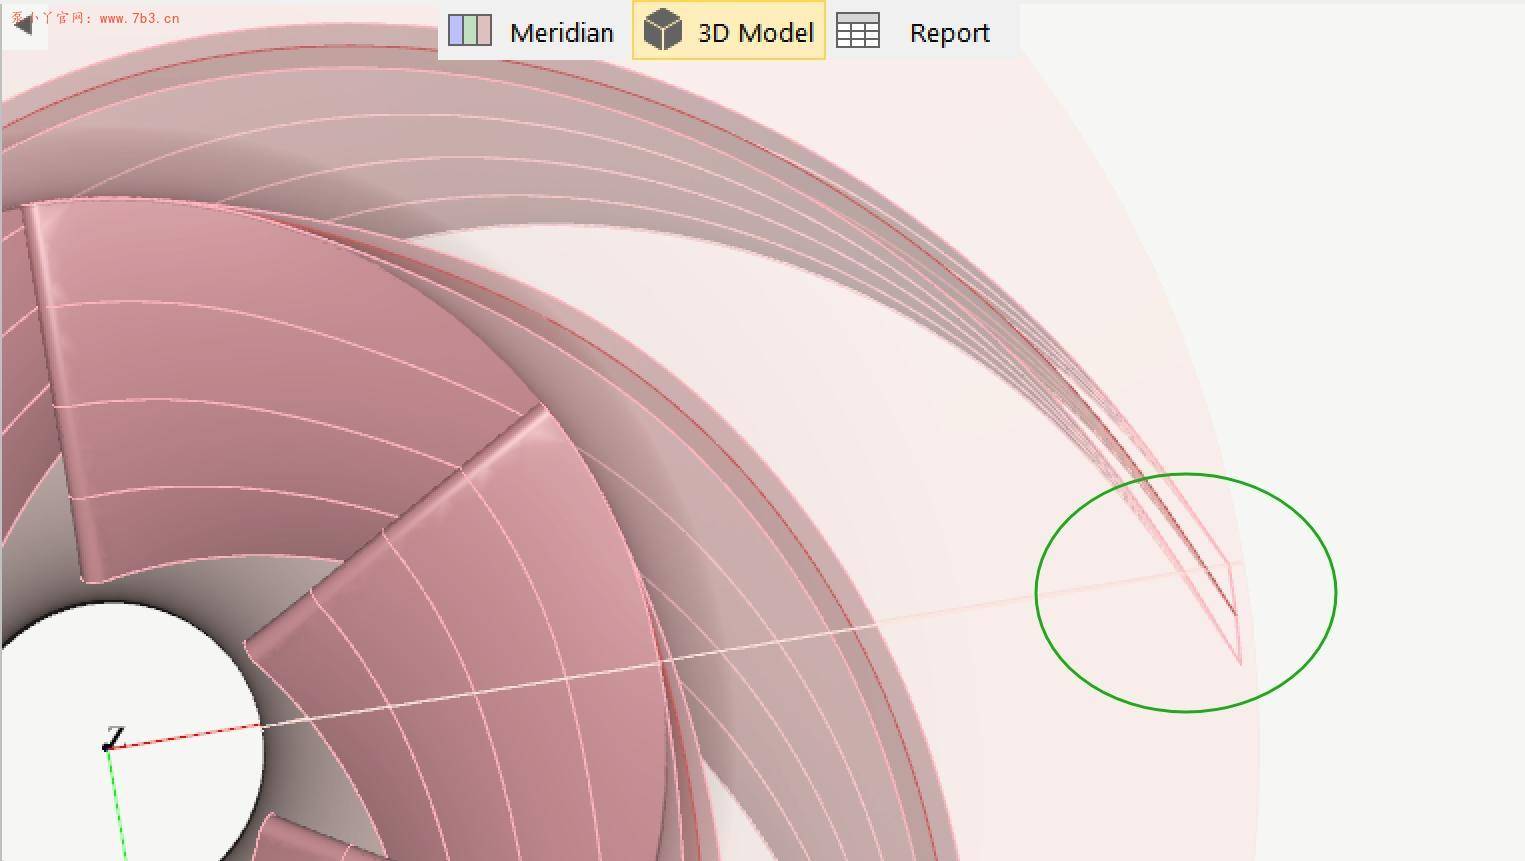1525x861 pixels.
Task: Click the back arrow icon
Action: tap(23, 25)
